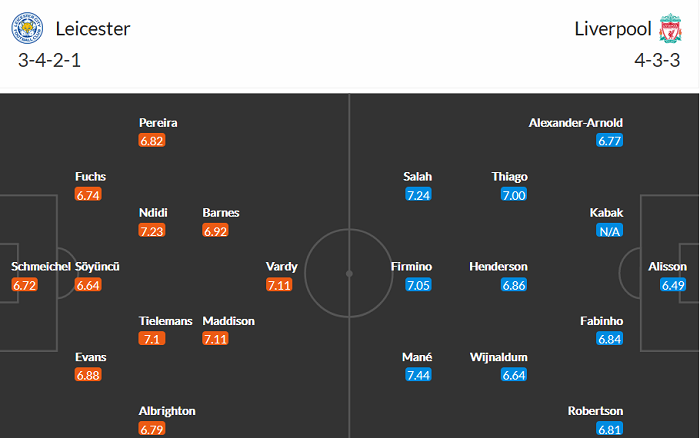Click Kabak's N/A rating badge
700x438 pixels.
point(609,231)
